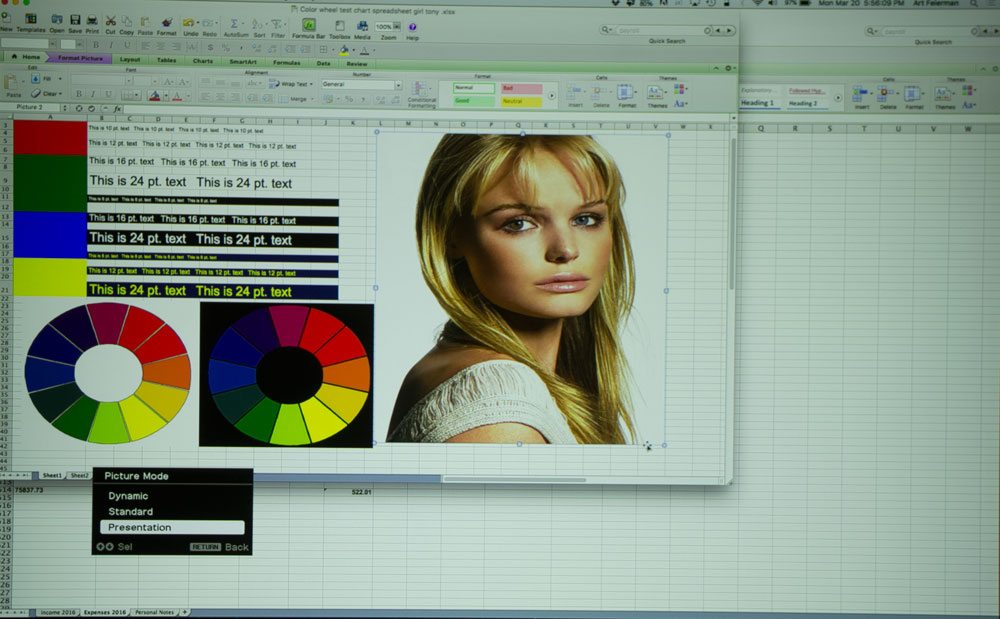The image size is (1000, 619).
Task: Apply the Bad cell style
Action: pyautogui.click(x=522, y=89)
